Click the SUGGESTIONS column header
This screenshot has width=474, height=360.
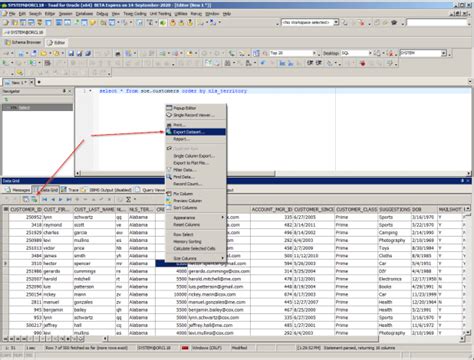click(395, 209)
